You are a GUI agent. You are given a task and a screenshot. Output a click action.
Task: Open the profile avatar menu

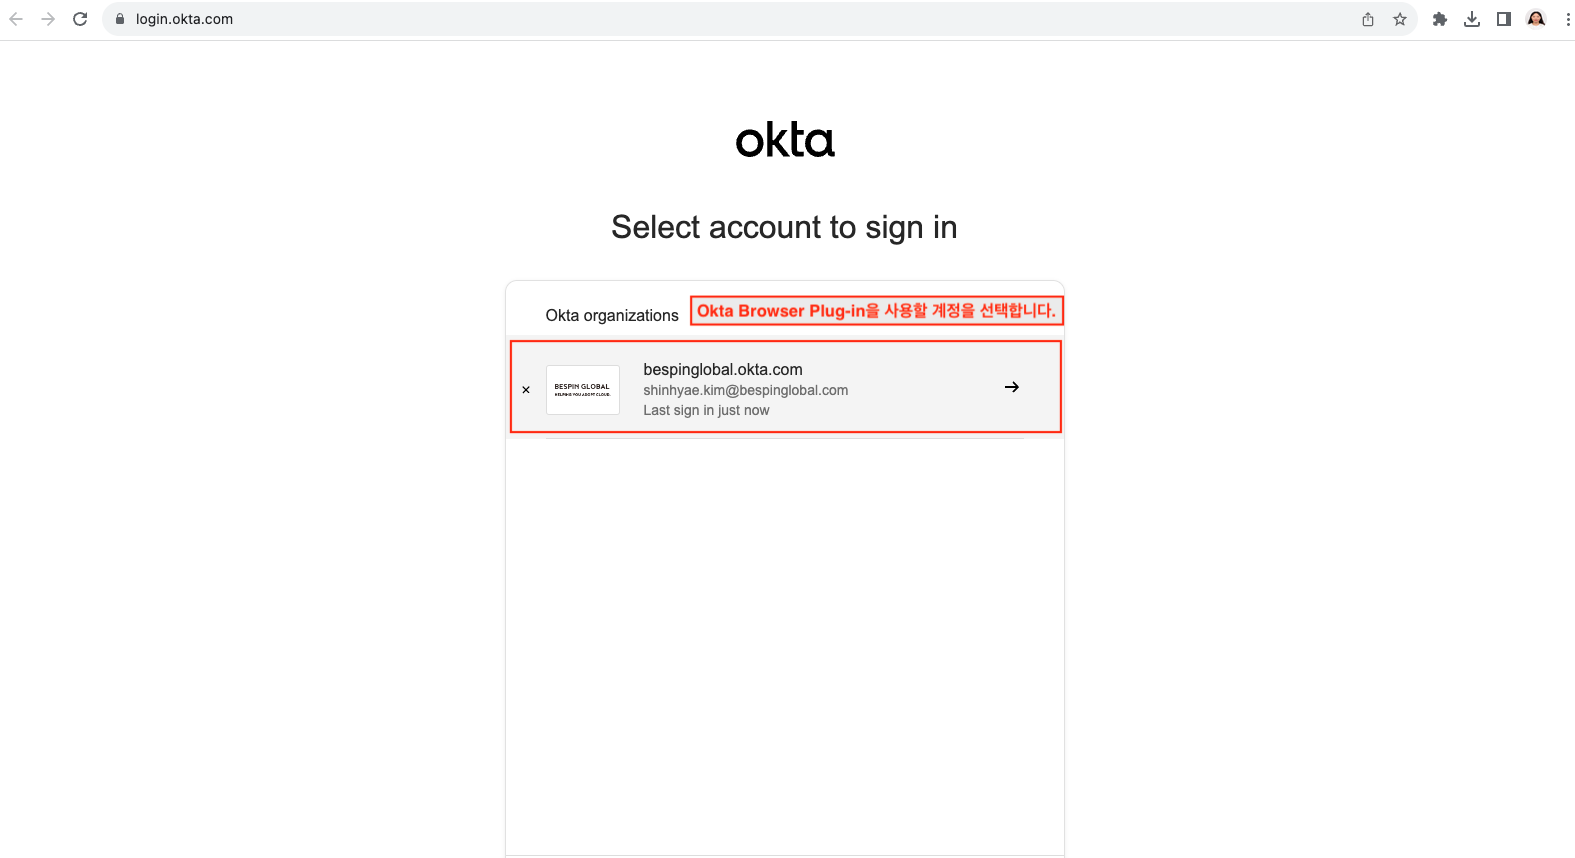(1536, 19)
